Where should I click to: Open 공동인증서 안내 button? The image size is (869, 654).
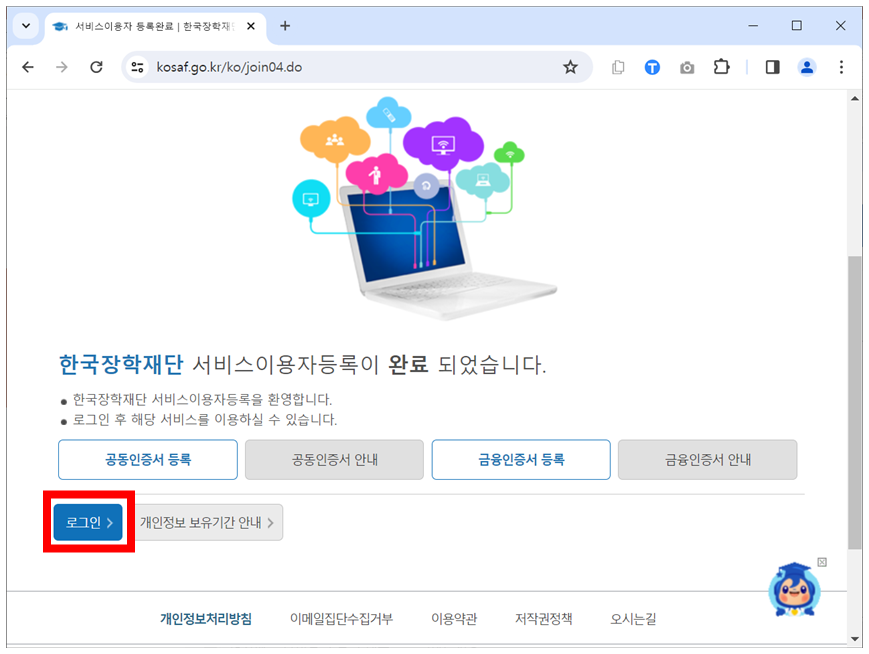(x=334, y=459)
